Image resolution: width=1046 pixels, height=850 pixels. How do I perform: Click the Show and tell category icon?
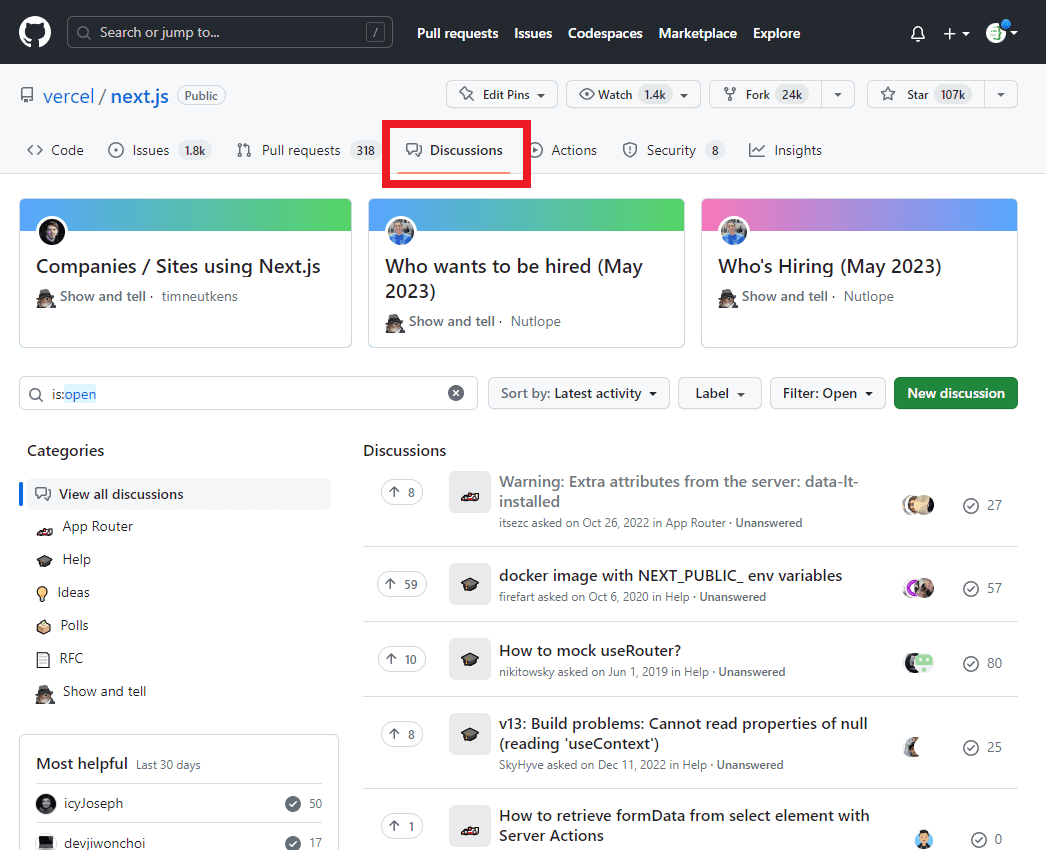(x=46, y=691)
